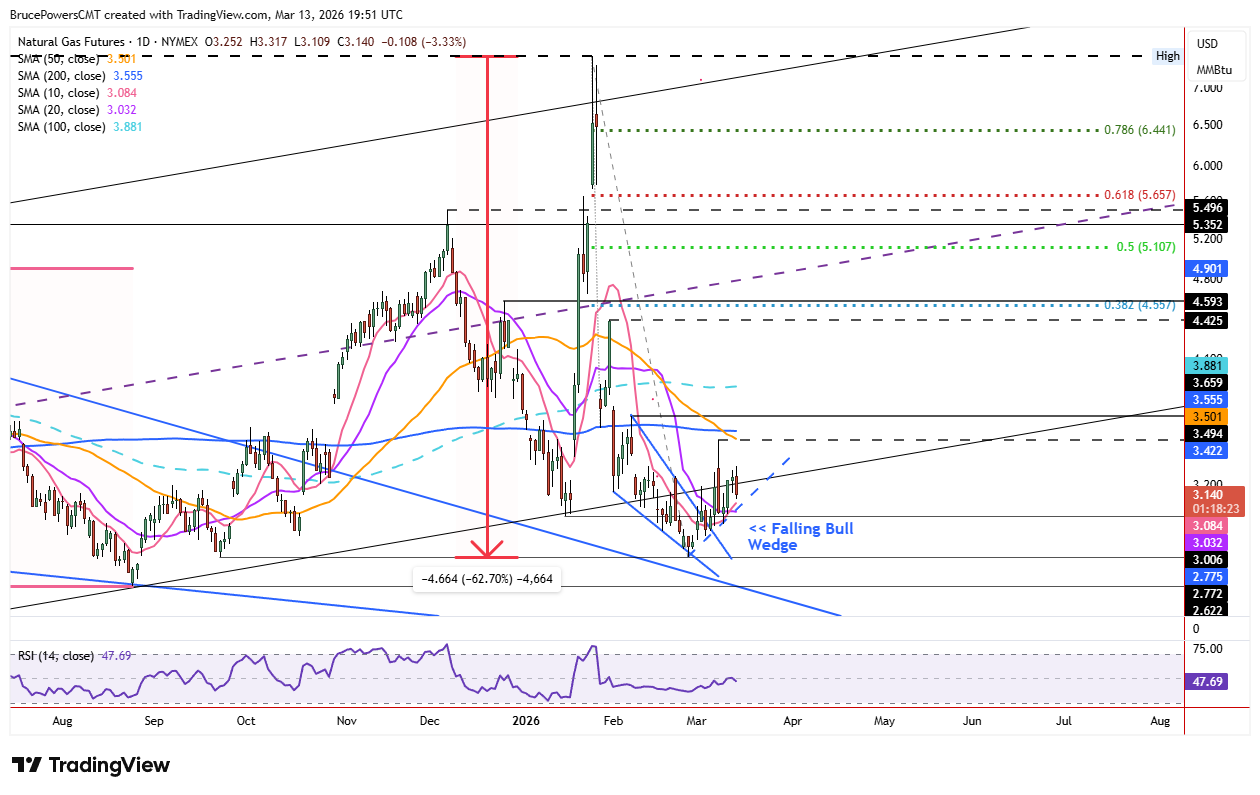Click the 4.593 price tag

(x=1207, y=302)
